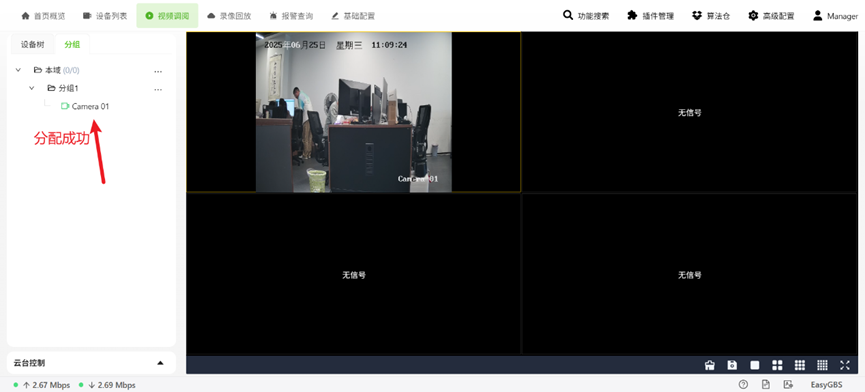This screenshot has width=865, height=392.
Task: Open the more options for 分组1
Action: coord(158,89)
